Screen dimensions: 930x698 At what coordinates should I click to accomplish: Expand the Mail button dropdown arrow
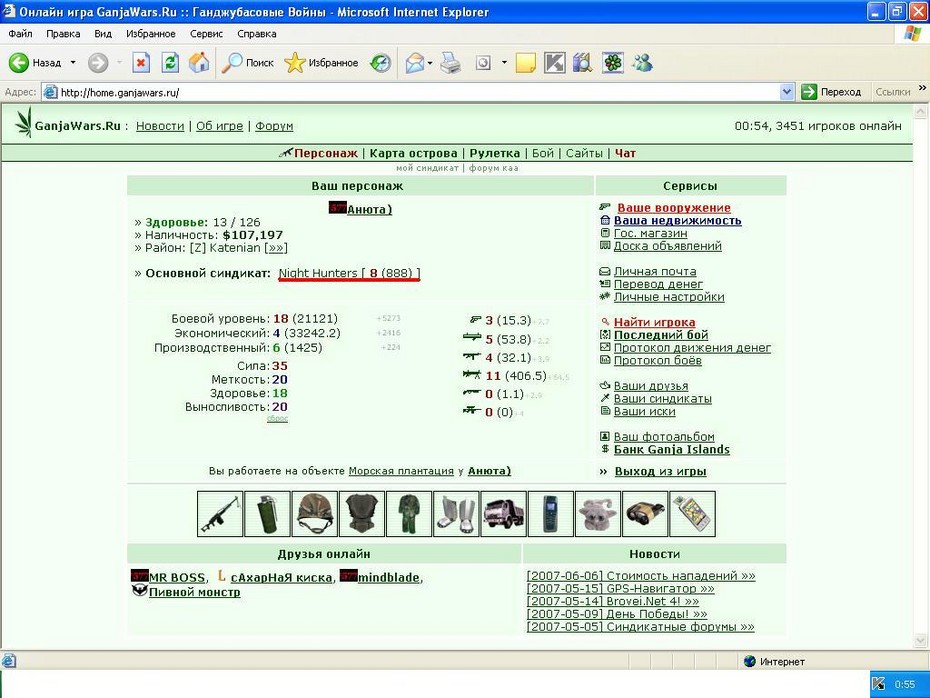429,62
